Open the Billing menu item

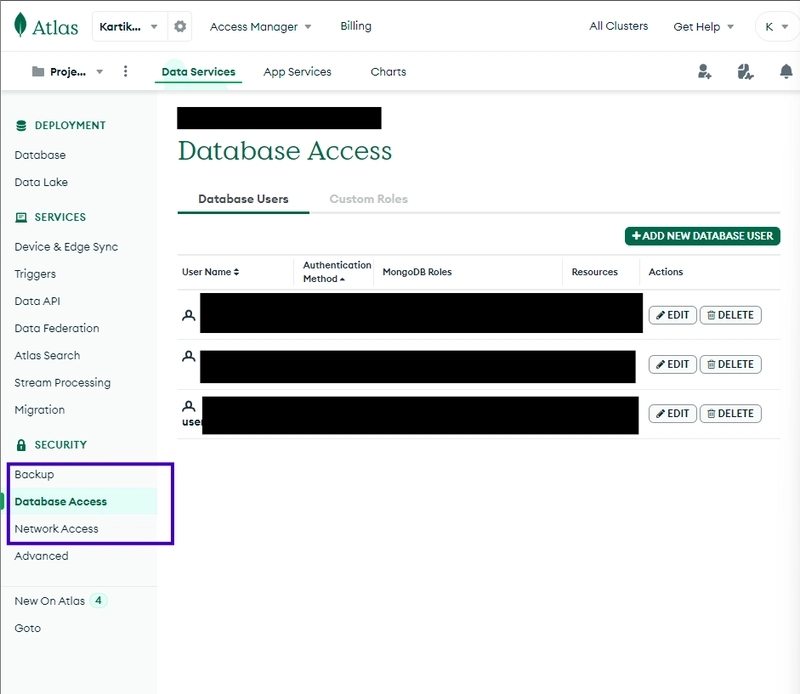356,26
